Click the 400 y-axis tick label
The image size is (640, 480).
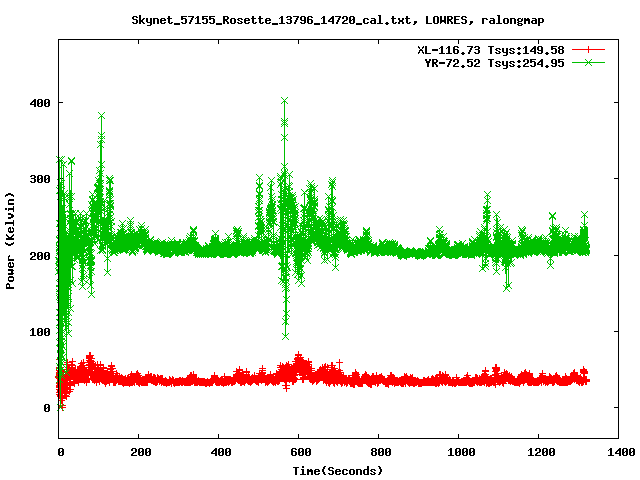[x=40, y=103]
